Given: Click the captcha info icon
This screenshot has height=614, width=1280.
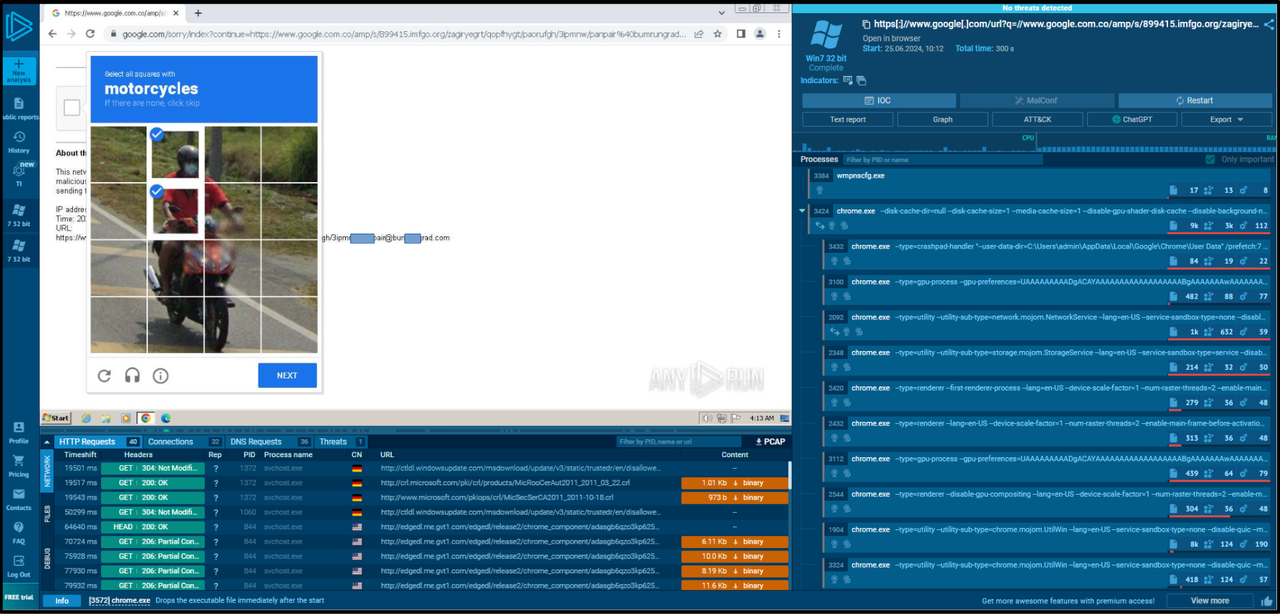Looking at the screenshot, I should coord(160,376).
